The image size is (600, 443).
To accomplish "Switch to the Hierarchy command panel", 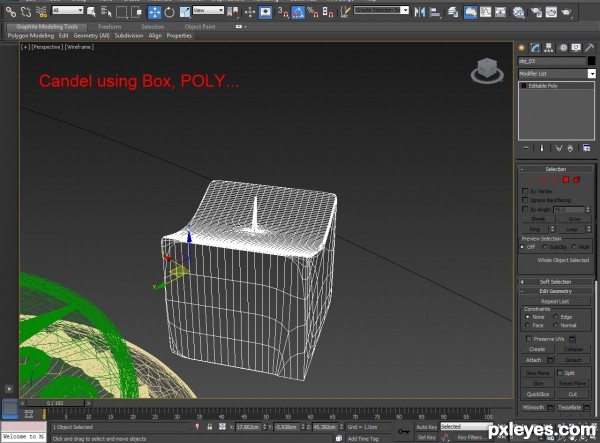I will pos(549,48).
